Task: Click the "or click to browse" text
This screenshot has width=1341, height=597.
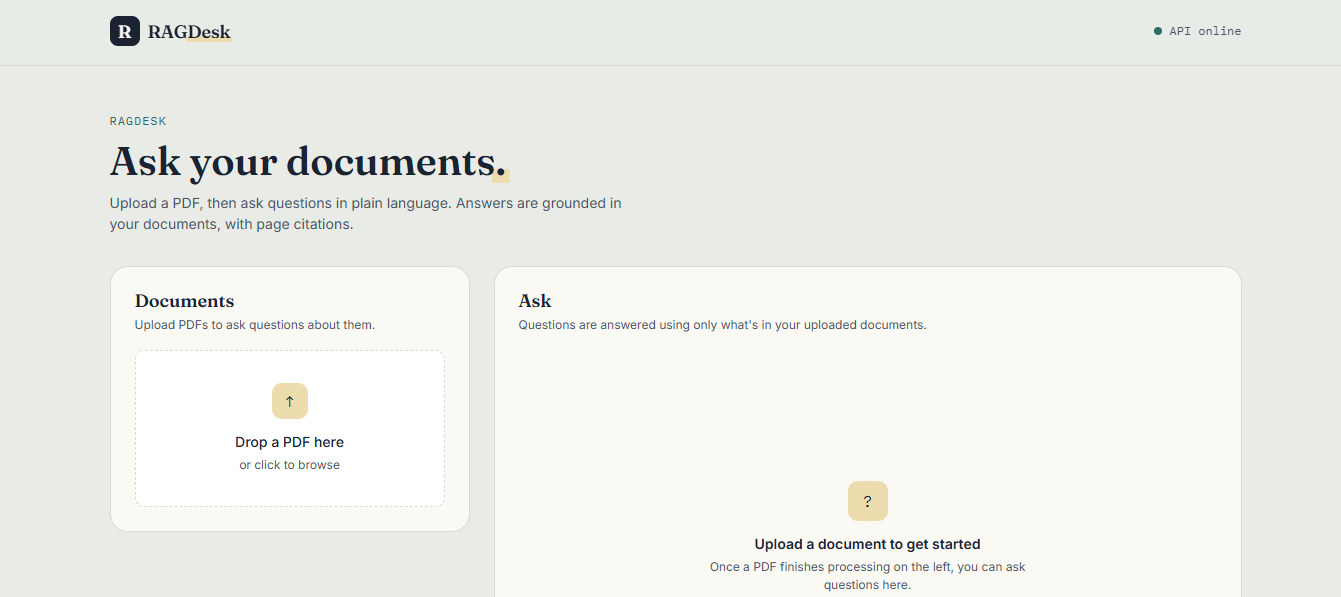Action: pos(290,465)
